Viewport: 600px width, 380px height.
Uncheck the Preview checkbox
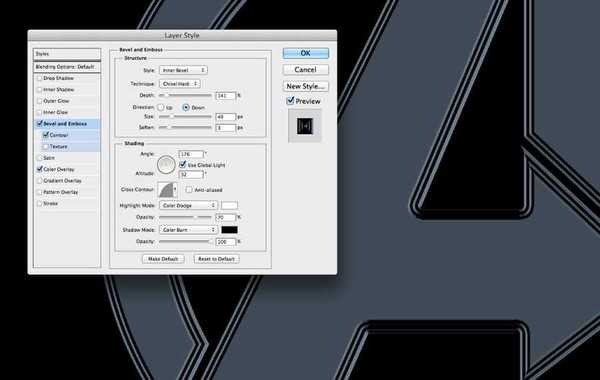pos(290,101)
